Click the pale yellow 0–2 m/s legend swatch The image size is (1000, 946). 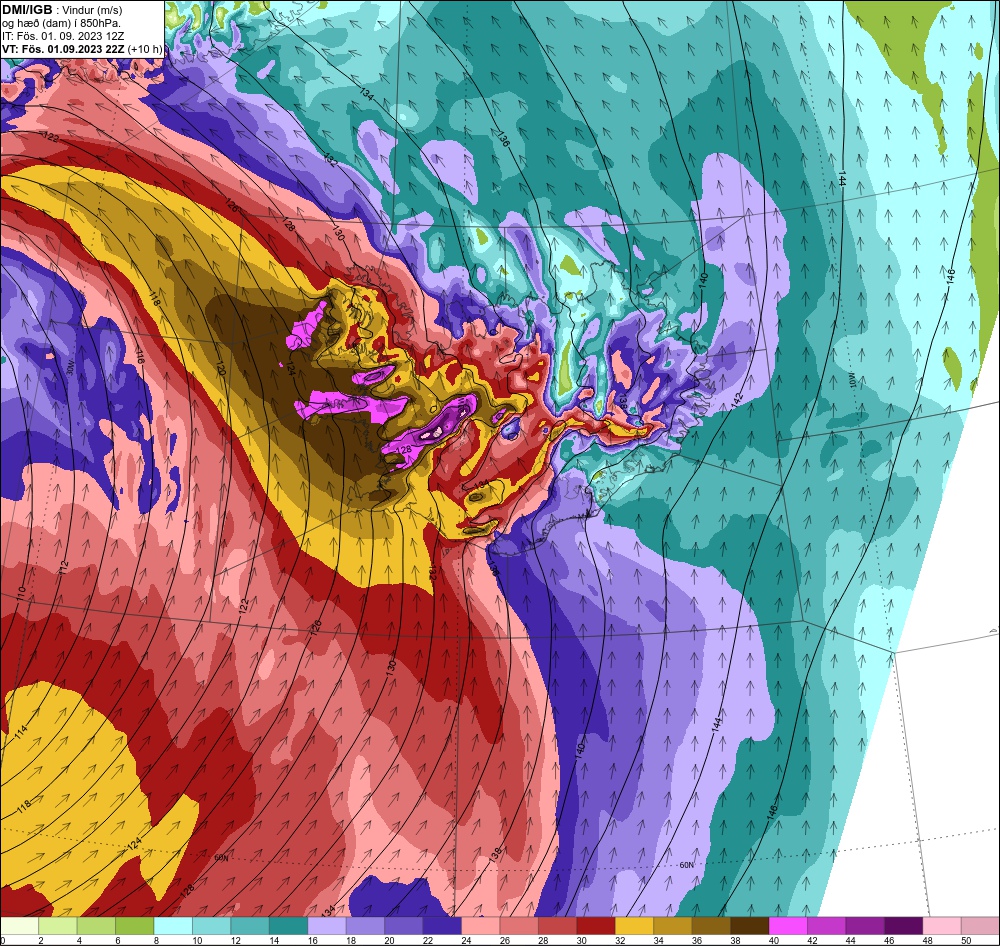20,926
